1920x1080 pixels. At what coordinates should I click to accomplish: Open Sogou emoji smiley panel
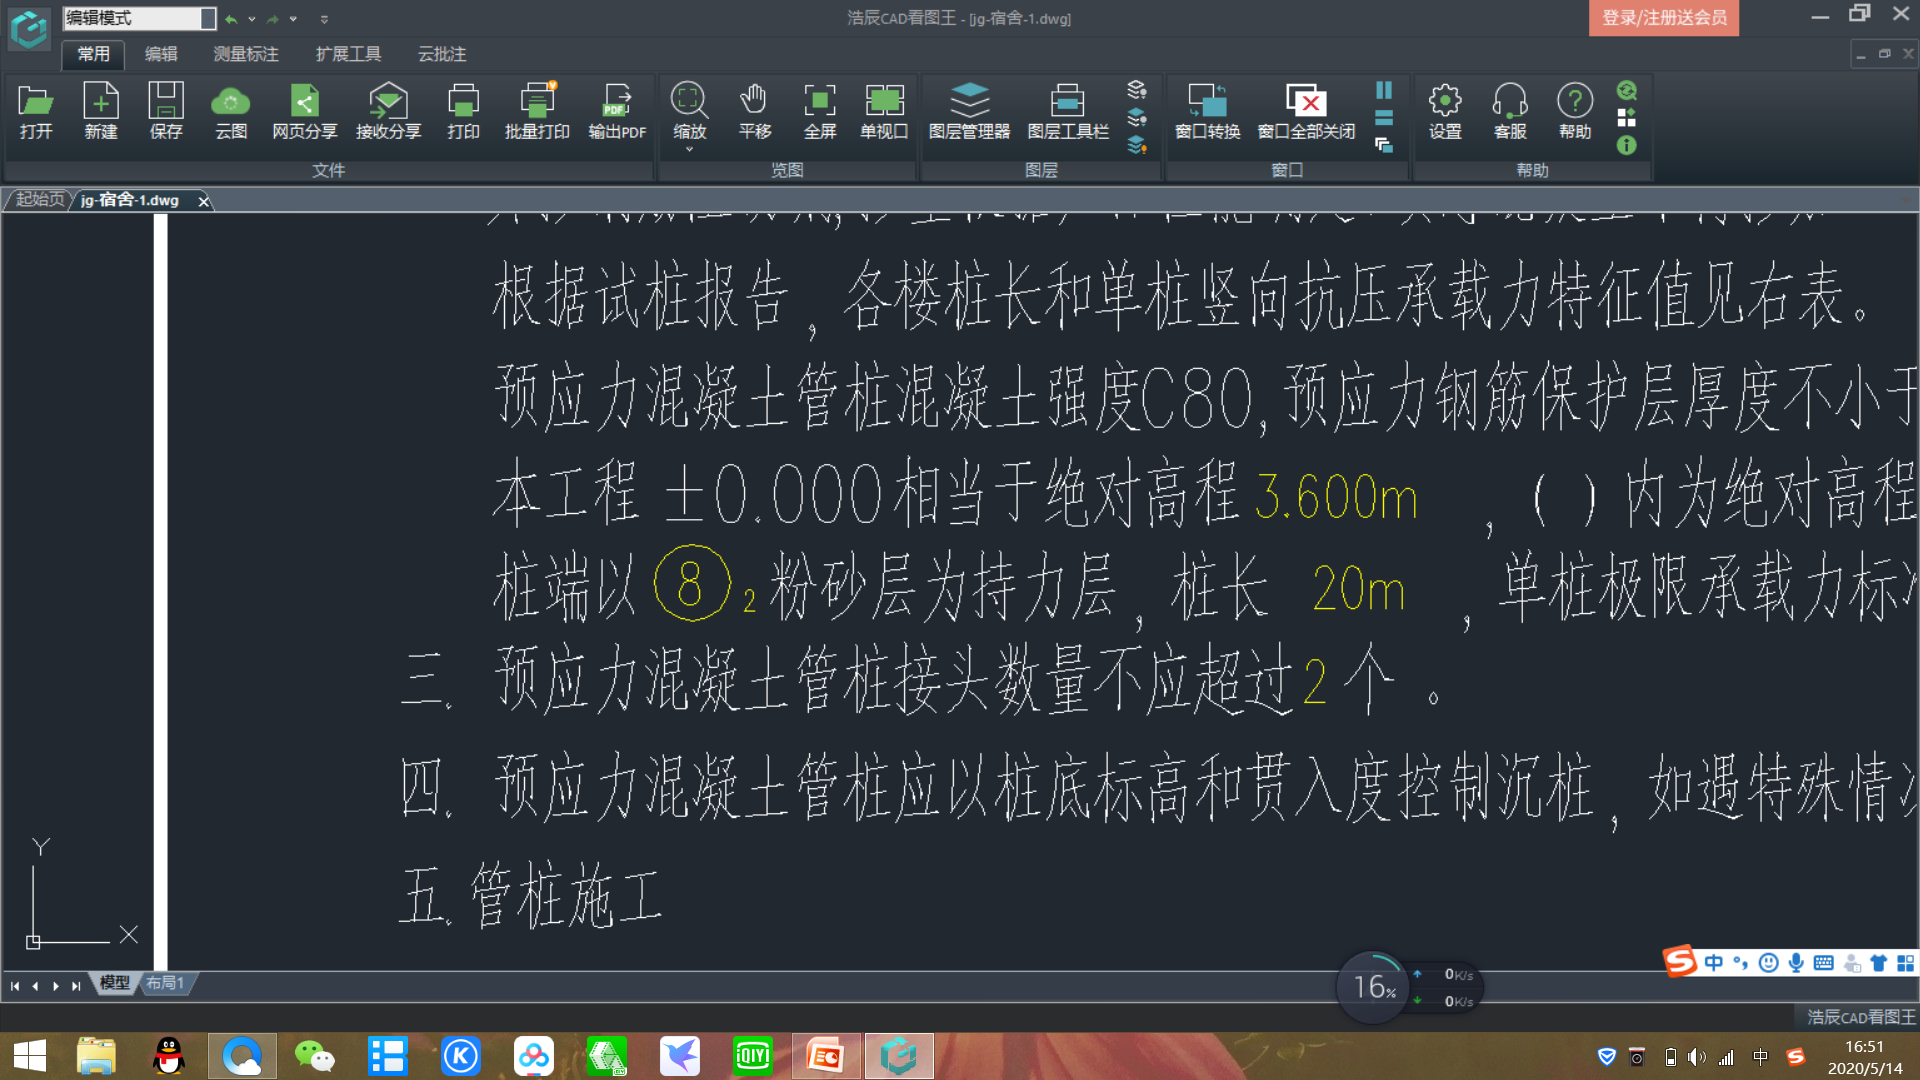pos(1768,963)
